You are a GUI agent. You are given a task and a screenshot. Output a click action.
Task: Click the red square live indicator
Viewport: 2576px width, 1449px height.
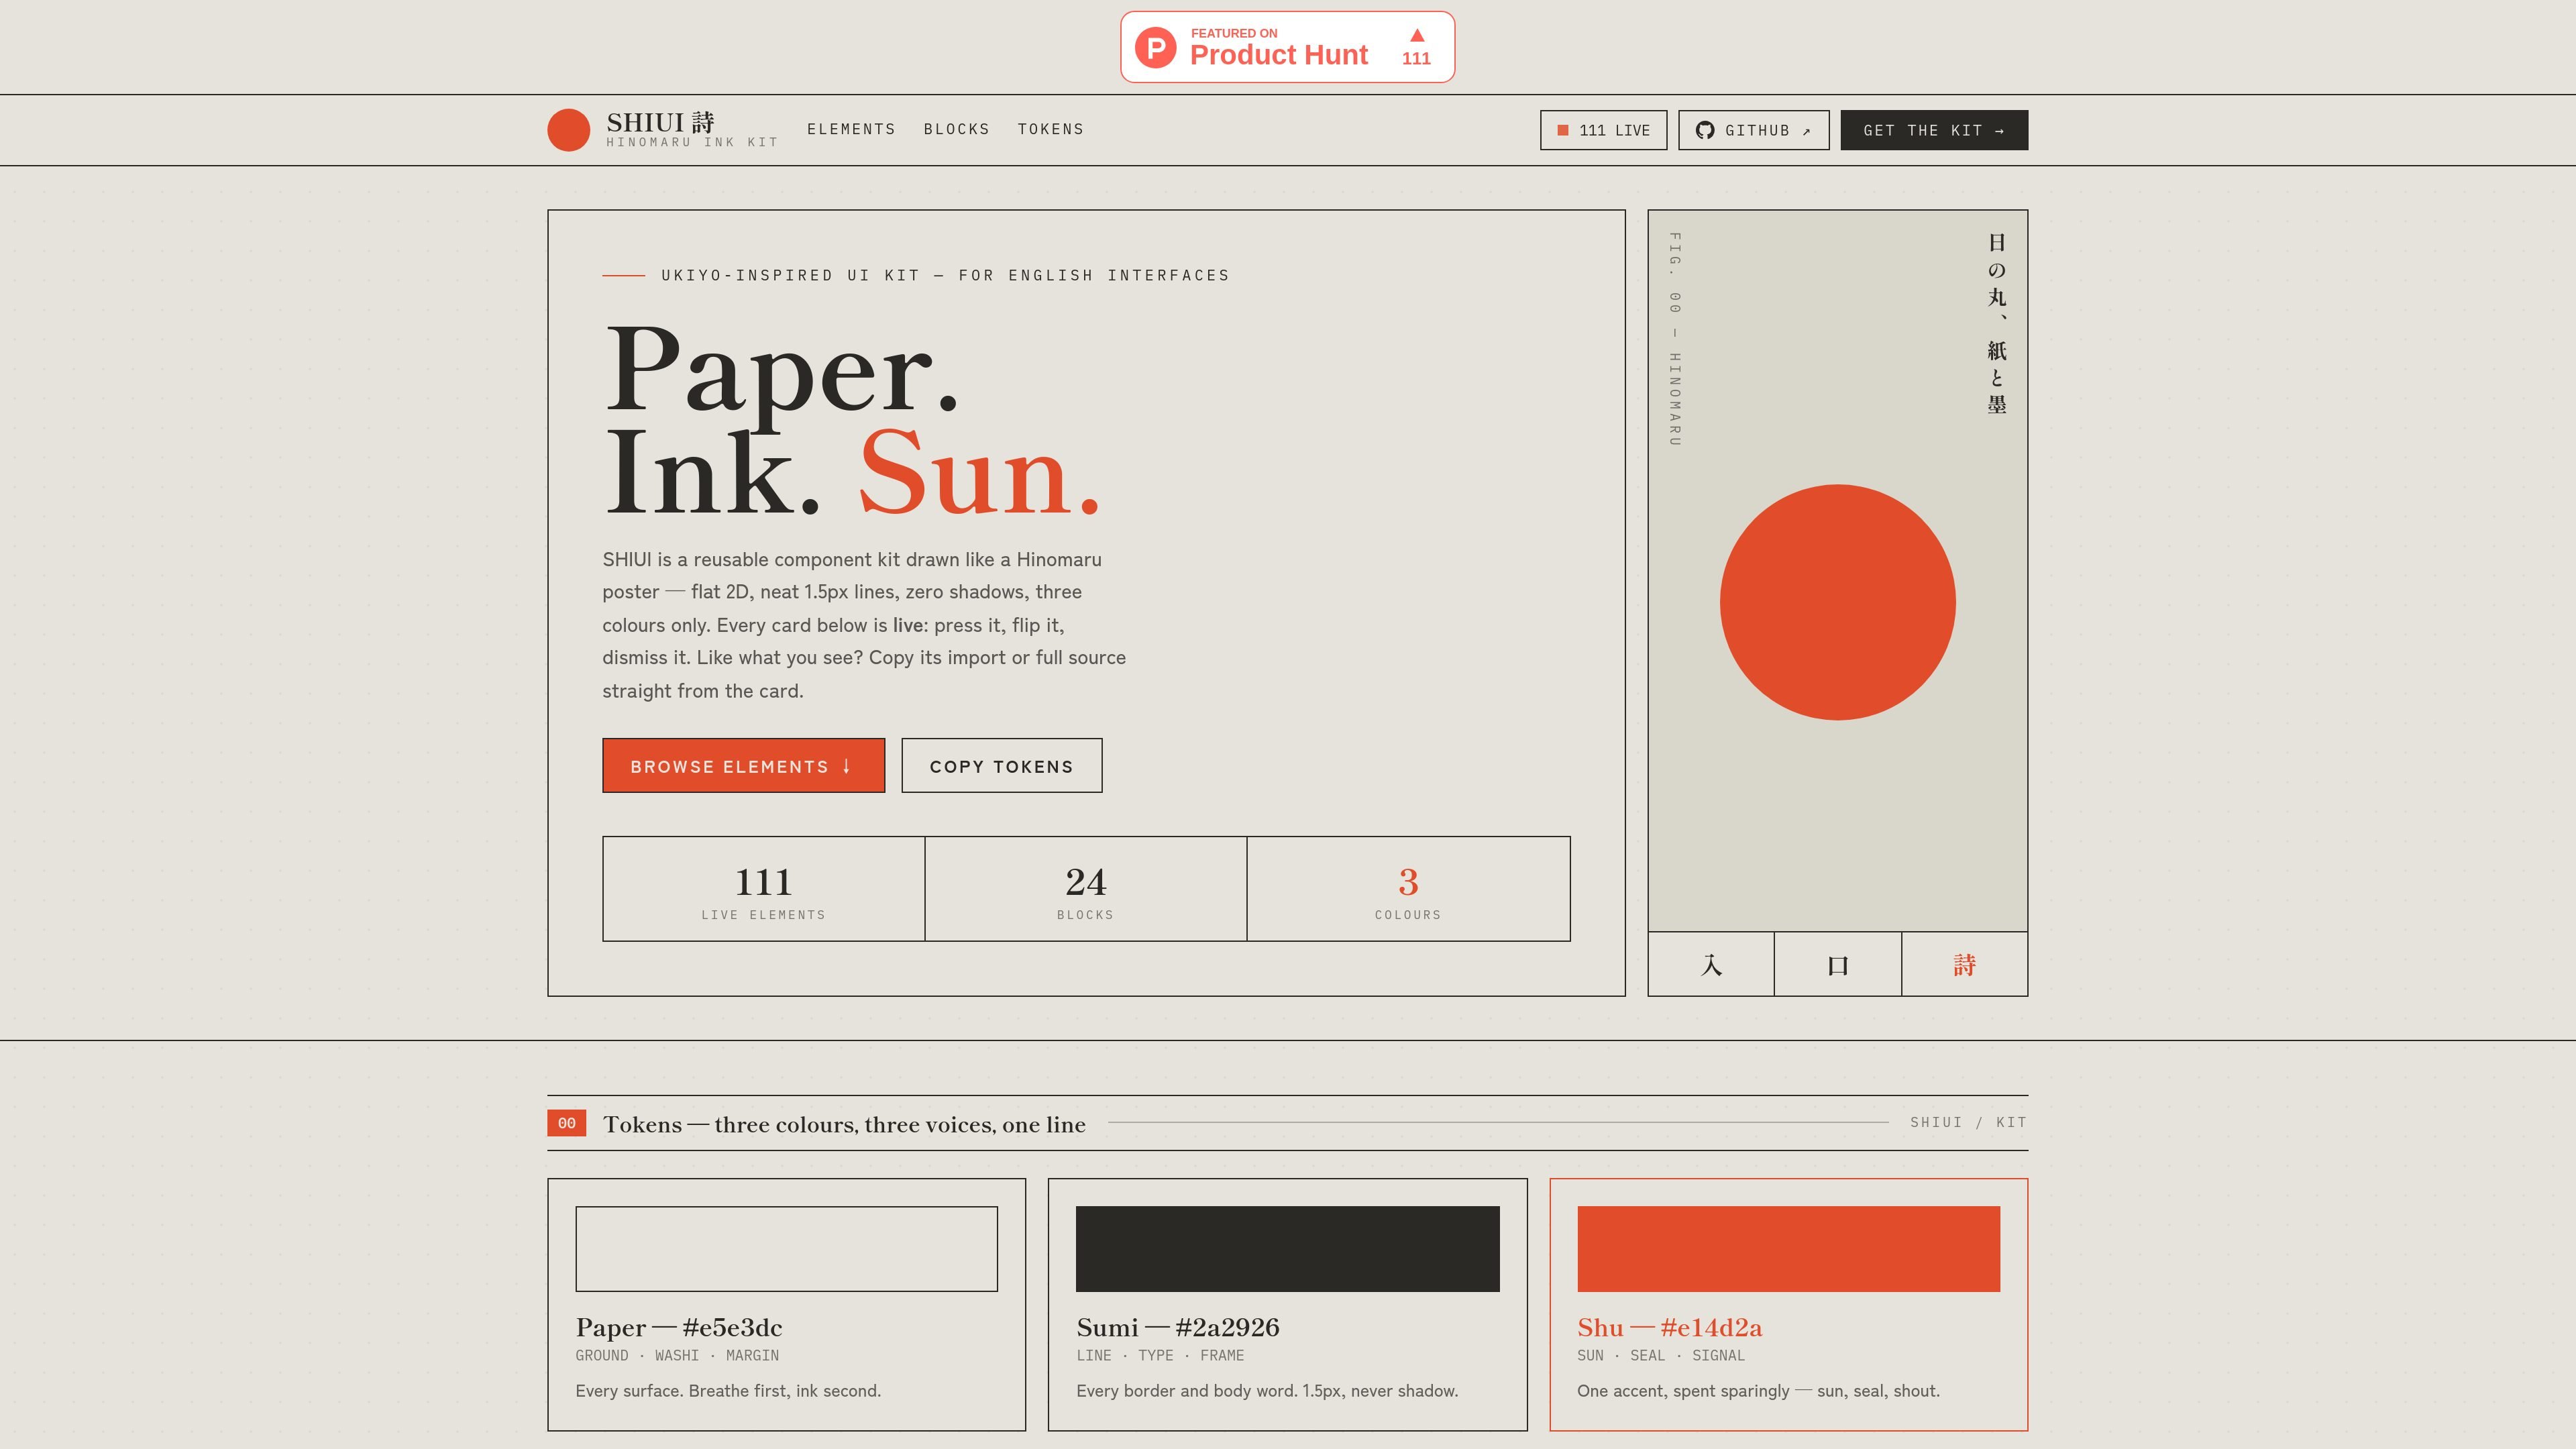(1563, 130)
